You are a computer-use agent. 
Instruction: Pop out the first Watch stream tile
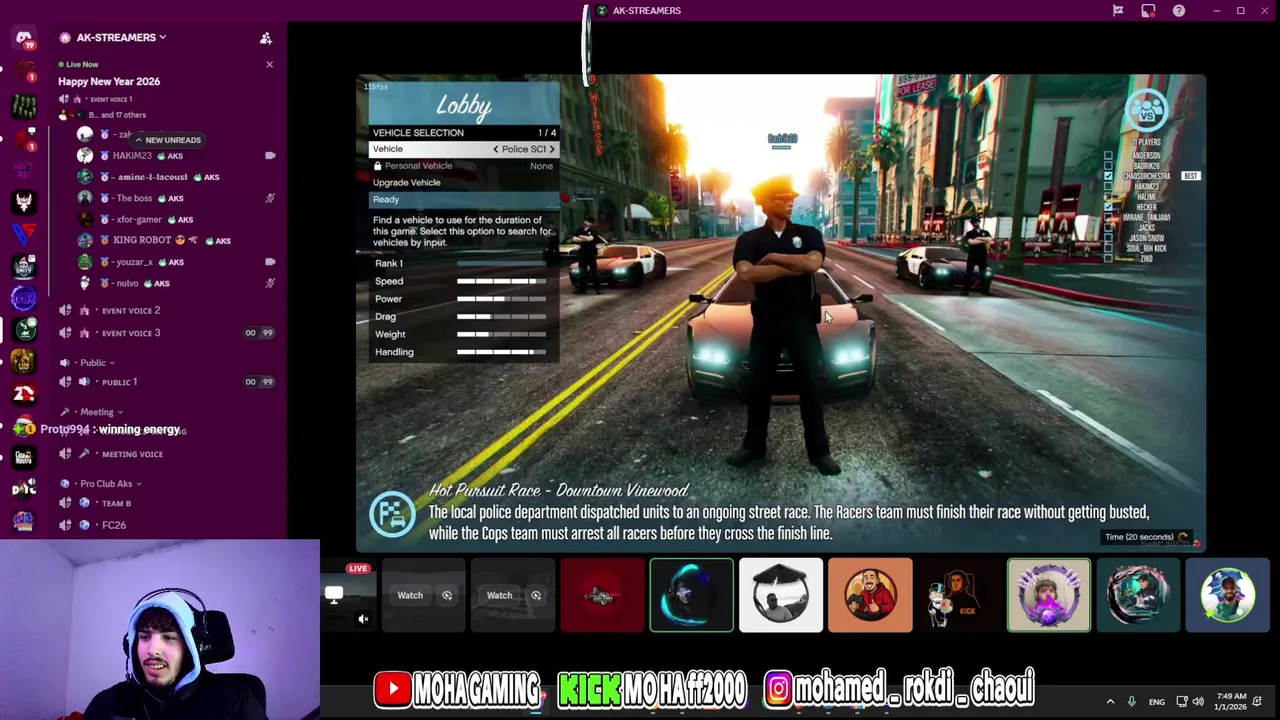click(x=447, y=596)
